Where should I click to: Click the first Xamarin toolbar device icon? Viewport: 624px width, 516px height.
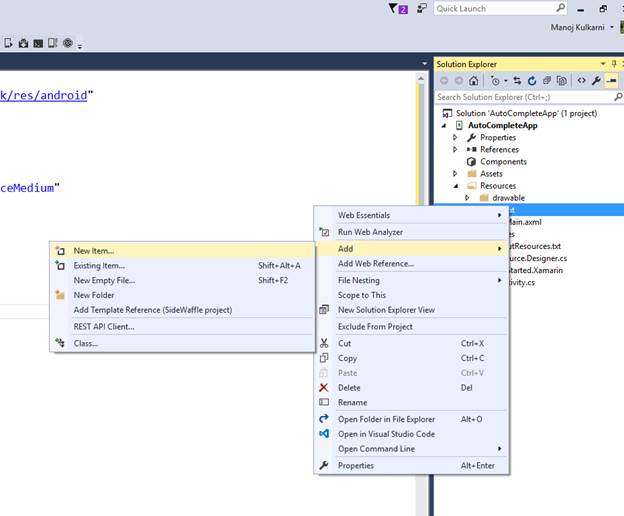8,43
